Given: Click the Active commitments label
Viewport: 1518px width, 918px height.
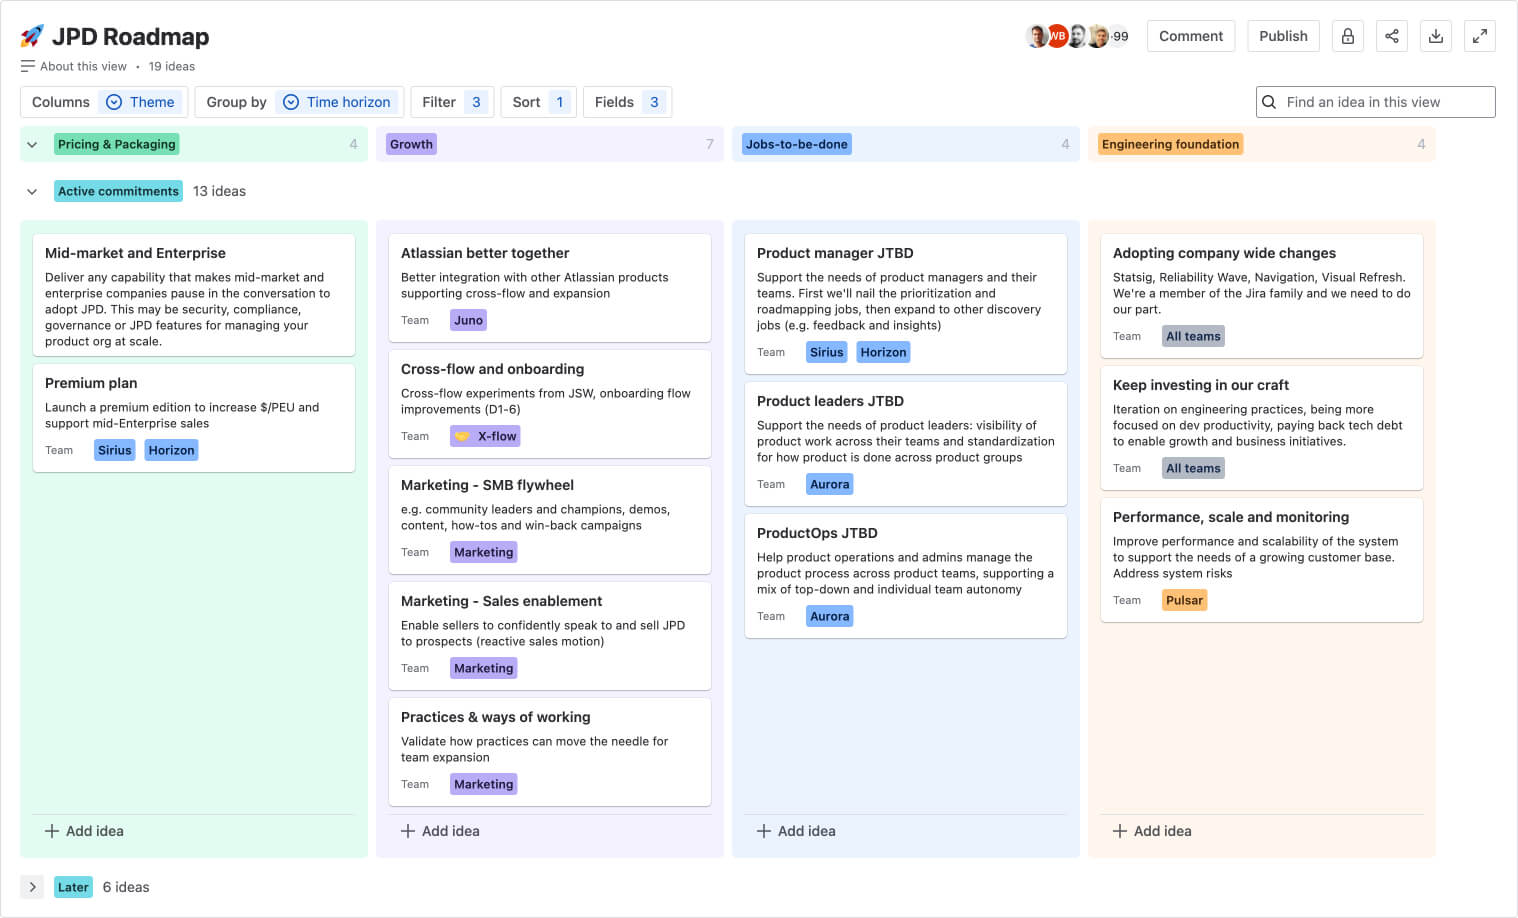Looking at the screenshot, I should pyautogui.click(x=118, y=191).
